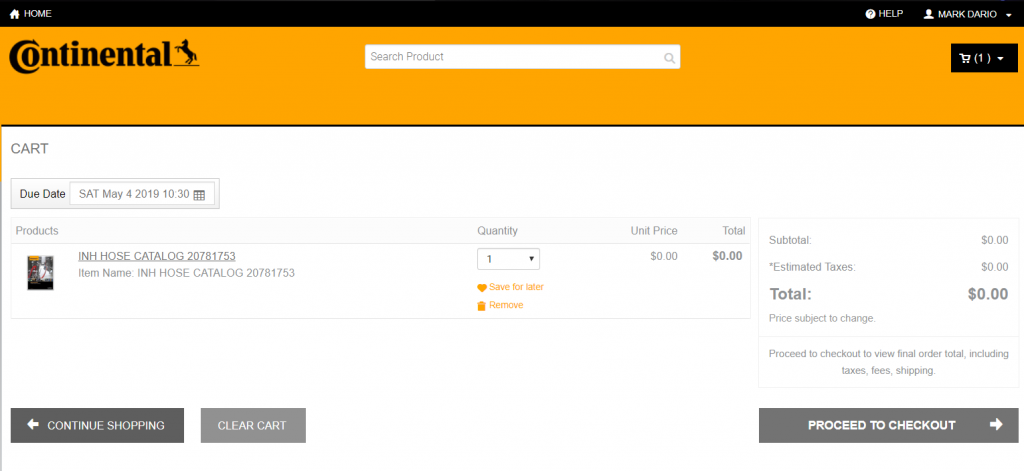Click the Continental logo
The image size is (1024, 471).
click(104, 56)
